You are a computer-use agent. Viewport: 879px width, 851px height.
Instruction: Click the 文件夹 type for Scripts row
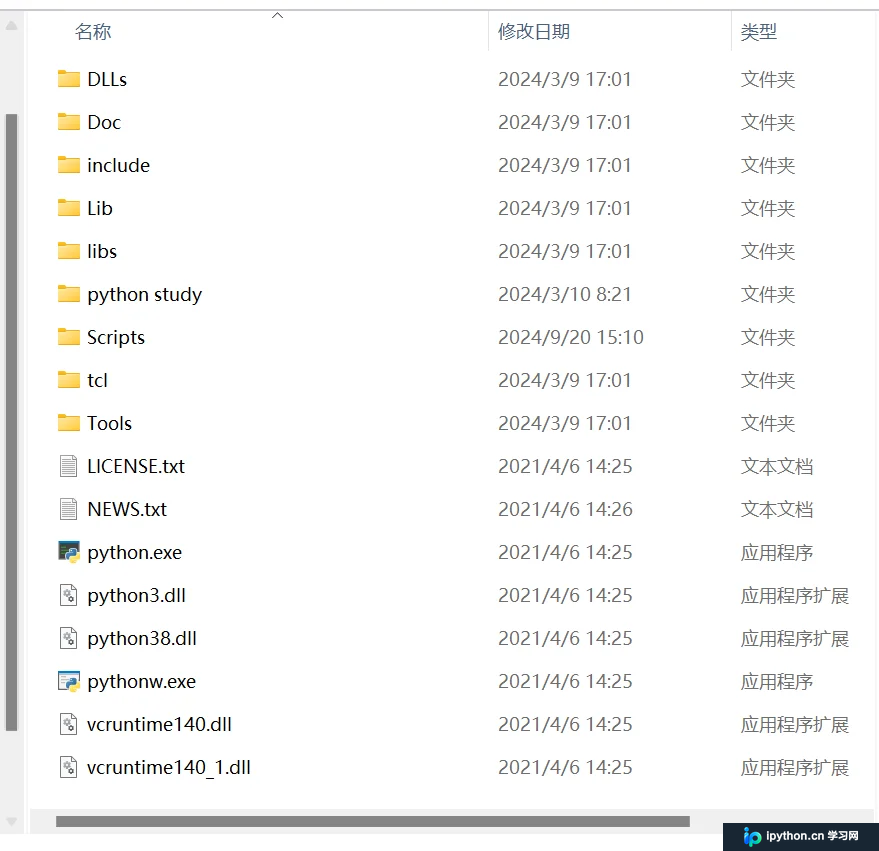point(767,337)
